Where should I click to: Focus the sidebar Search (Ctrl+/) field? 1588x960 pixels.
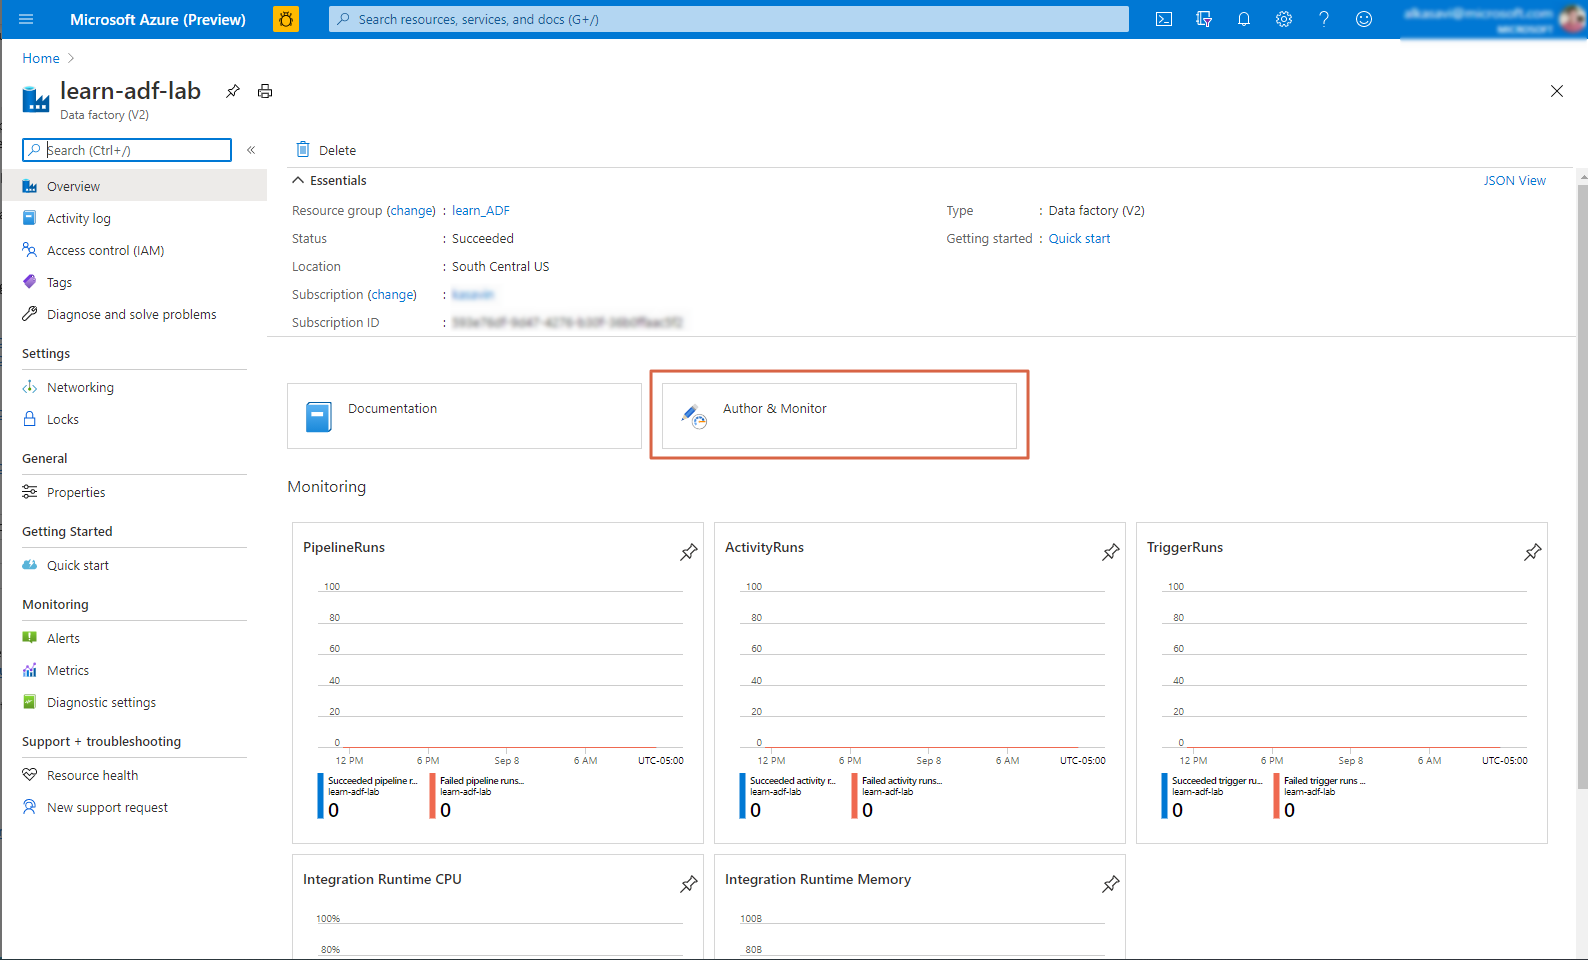click(127, 150)
